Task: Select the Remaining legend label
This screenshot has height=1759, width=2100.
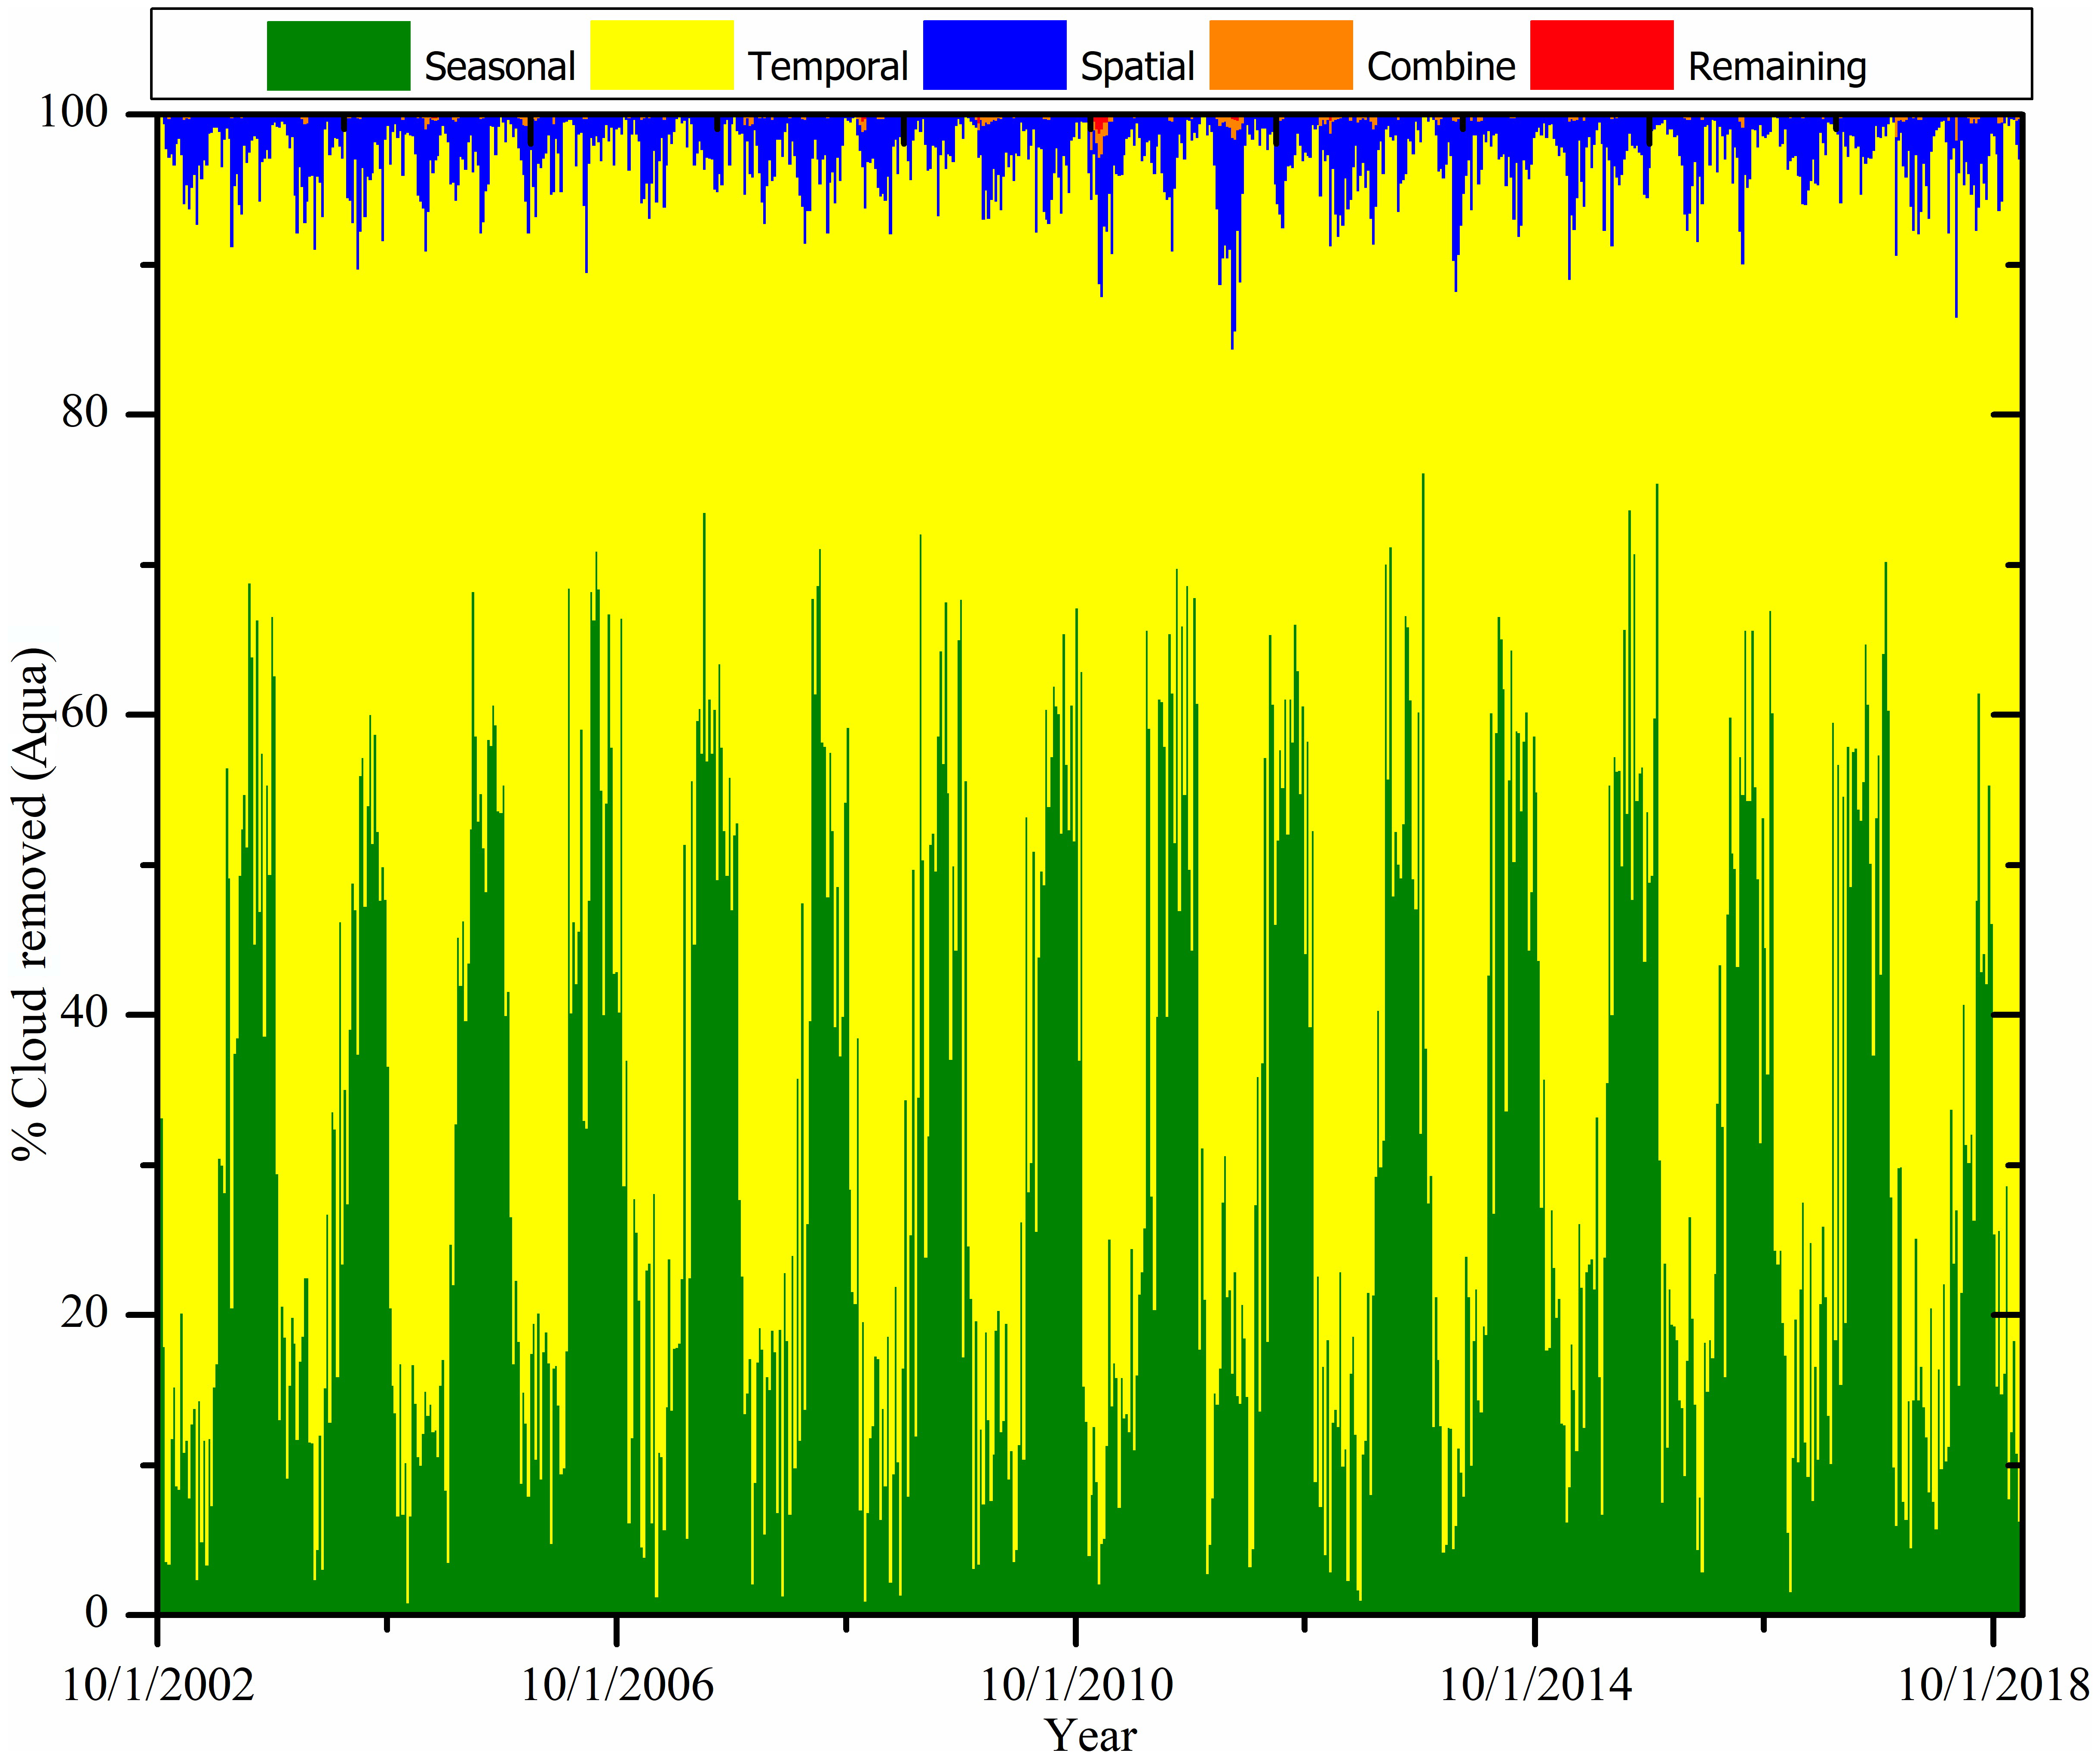Action: coord(1777,67)
